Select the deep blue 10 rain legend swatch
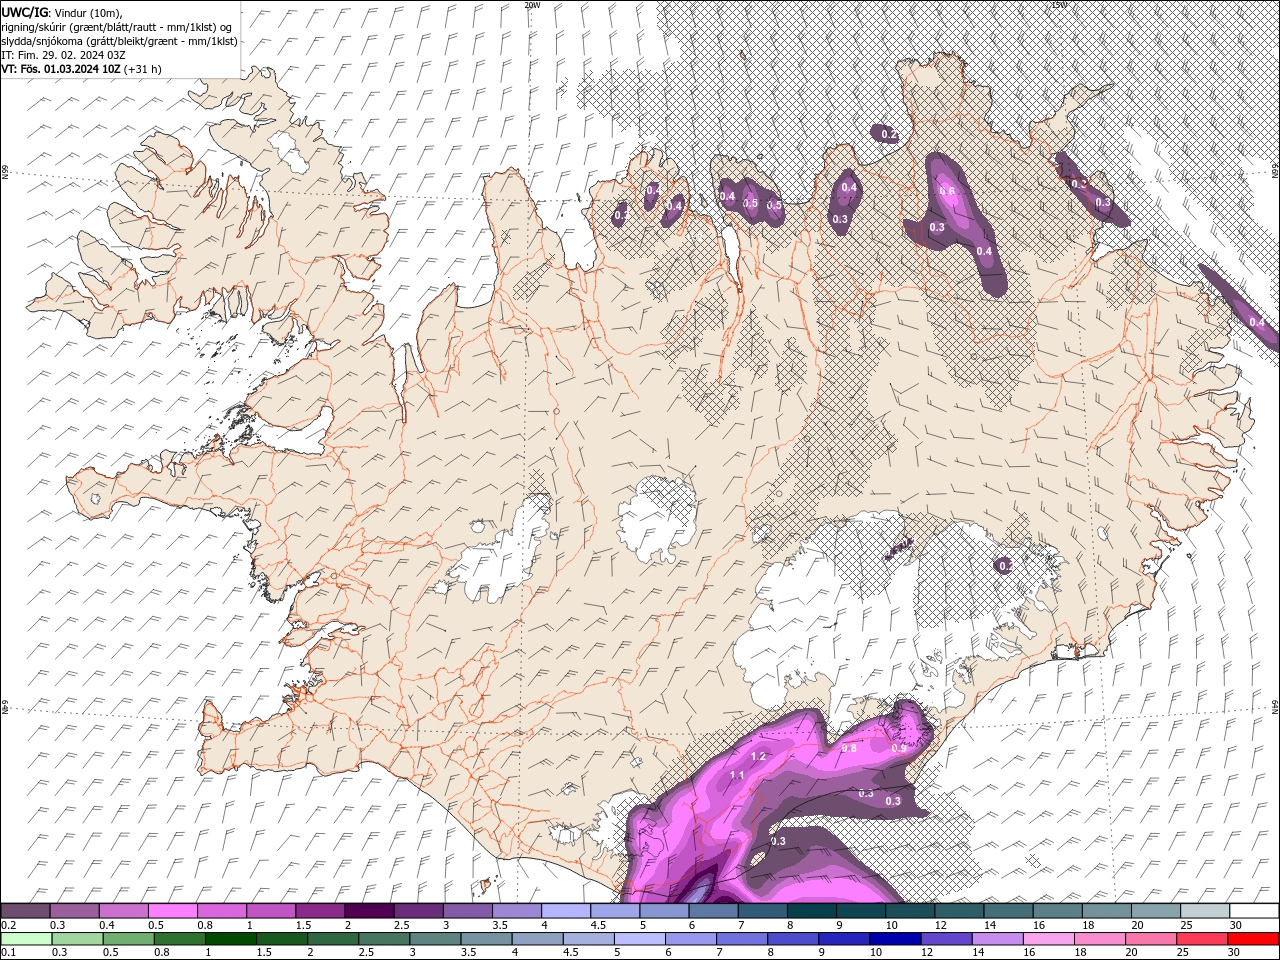The height and width of the screenshot is (960, 1280). [895, 939]
